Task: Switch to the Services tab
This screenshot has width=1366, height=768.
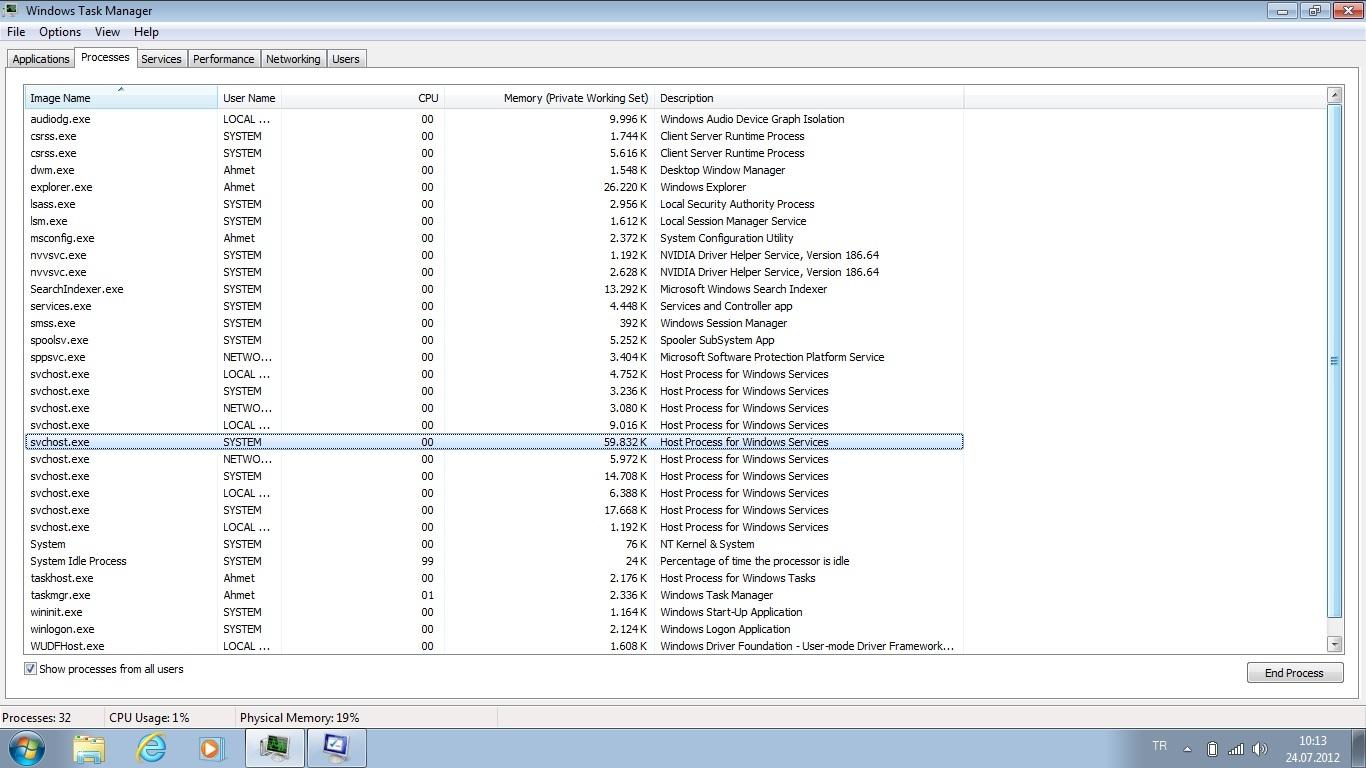Action: point(161,59)
